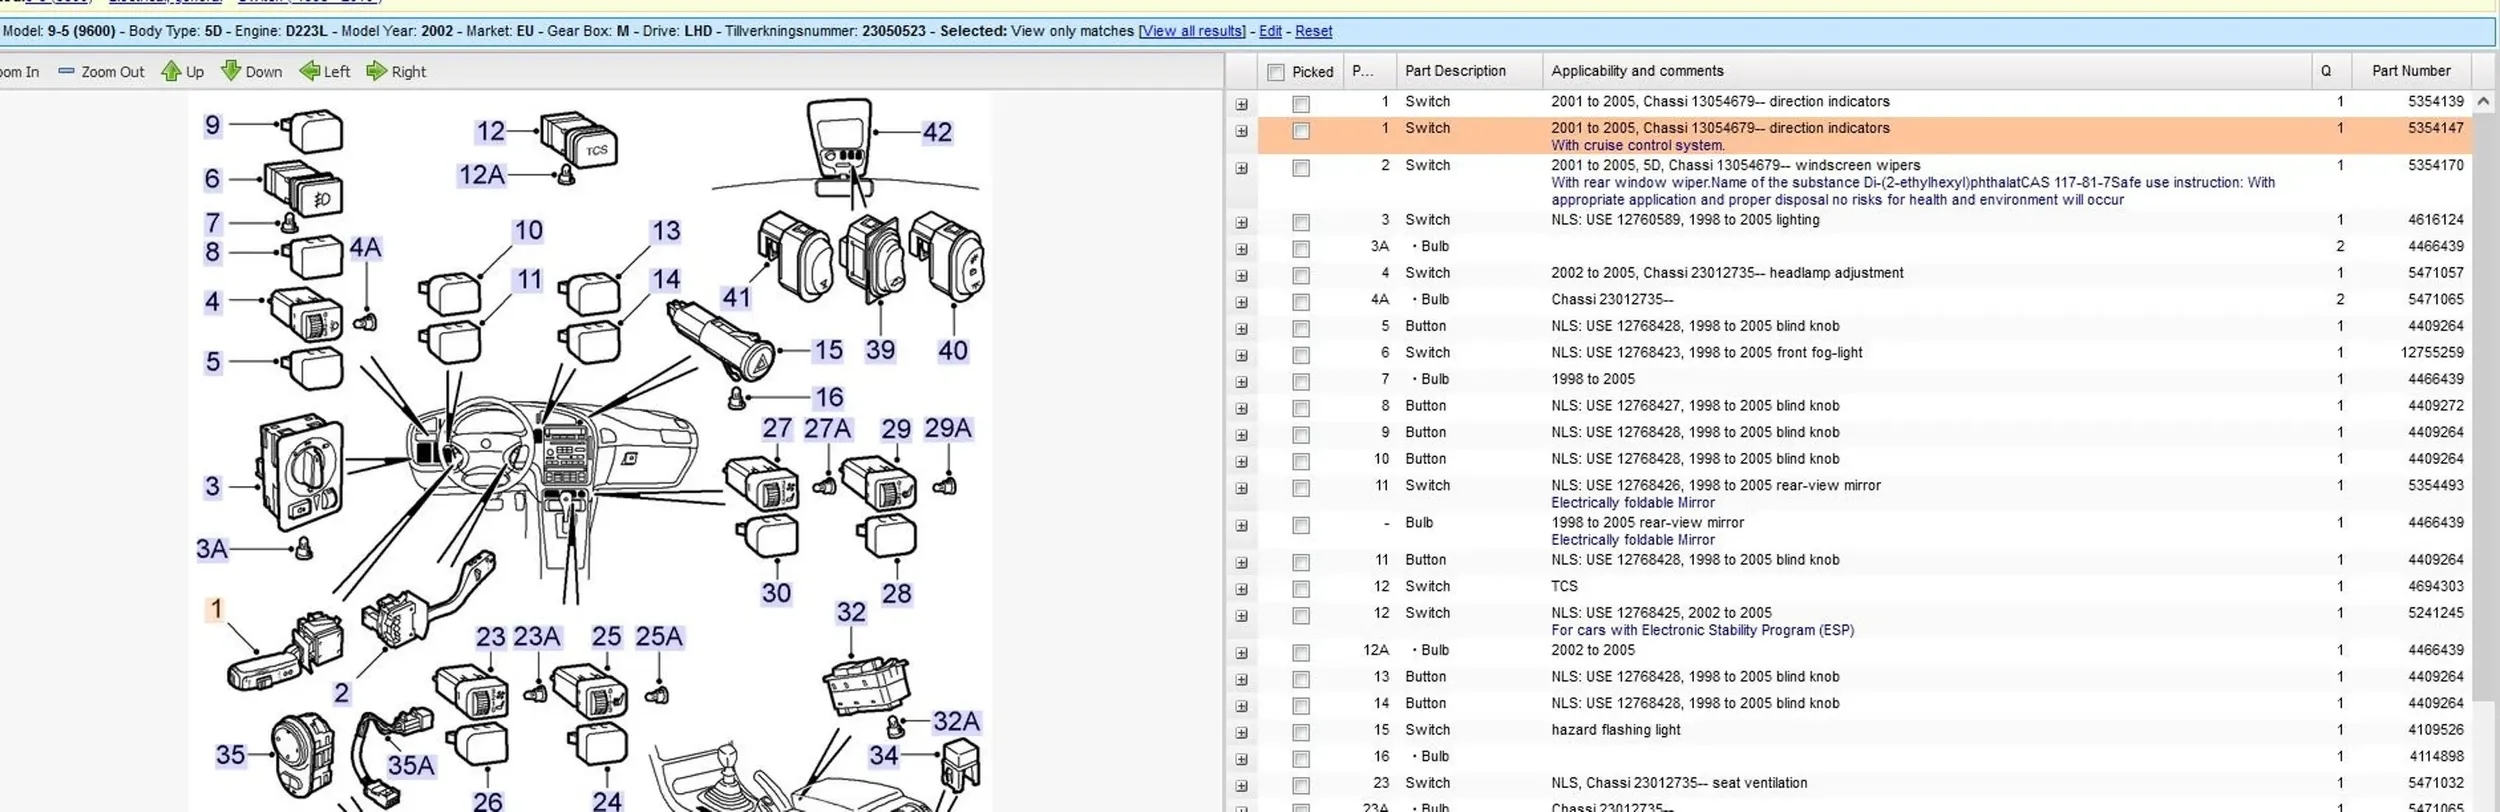Open the View all results link
Screen dimensions: 2500x812
tap(1192, 31)
